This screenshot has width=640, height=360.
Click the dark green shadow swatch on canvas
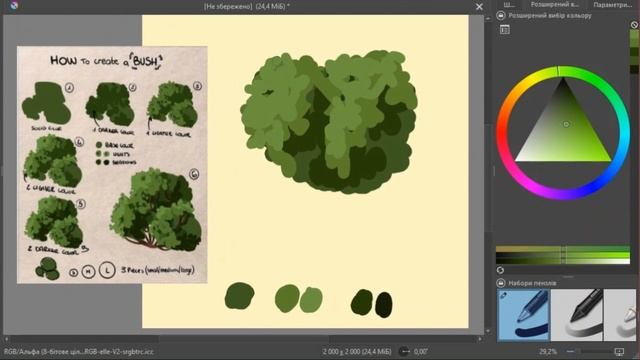click(x=362, y=302)
